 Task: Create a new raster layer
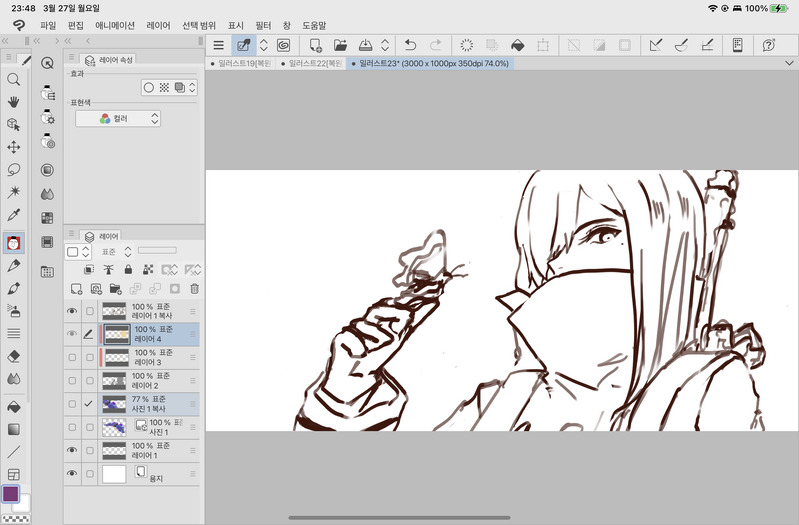[x=74, y=289]
